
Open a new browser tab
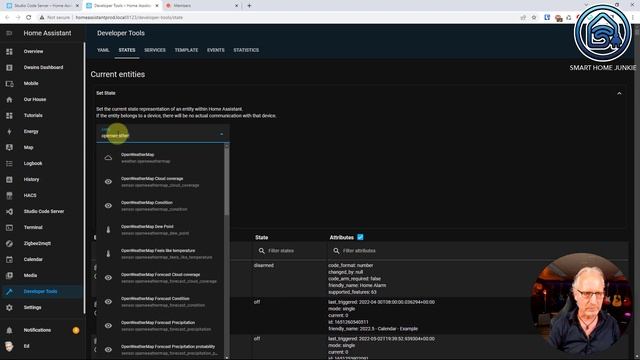pos(249,6)
